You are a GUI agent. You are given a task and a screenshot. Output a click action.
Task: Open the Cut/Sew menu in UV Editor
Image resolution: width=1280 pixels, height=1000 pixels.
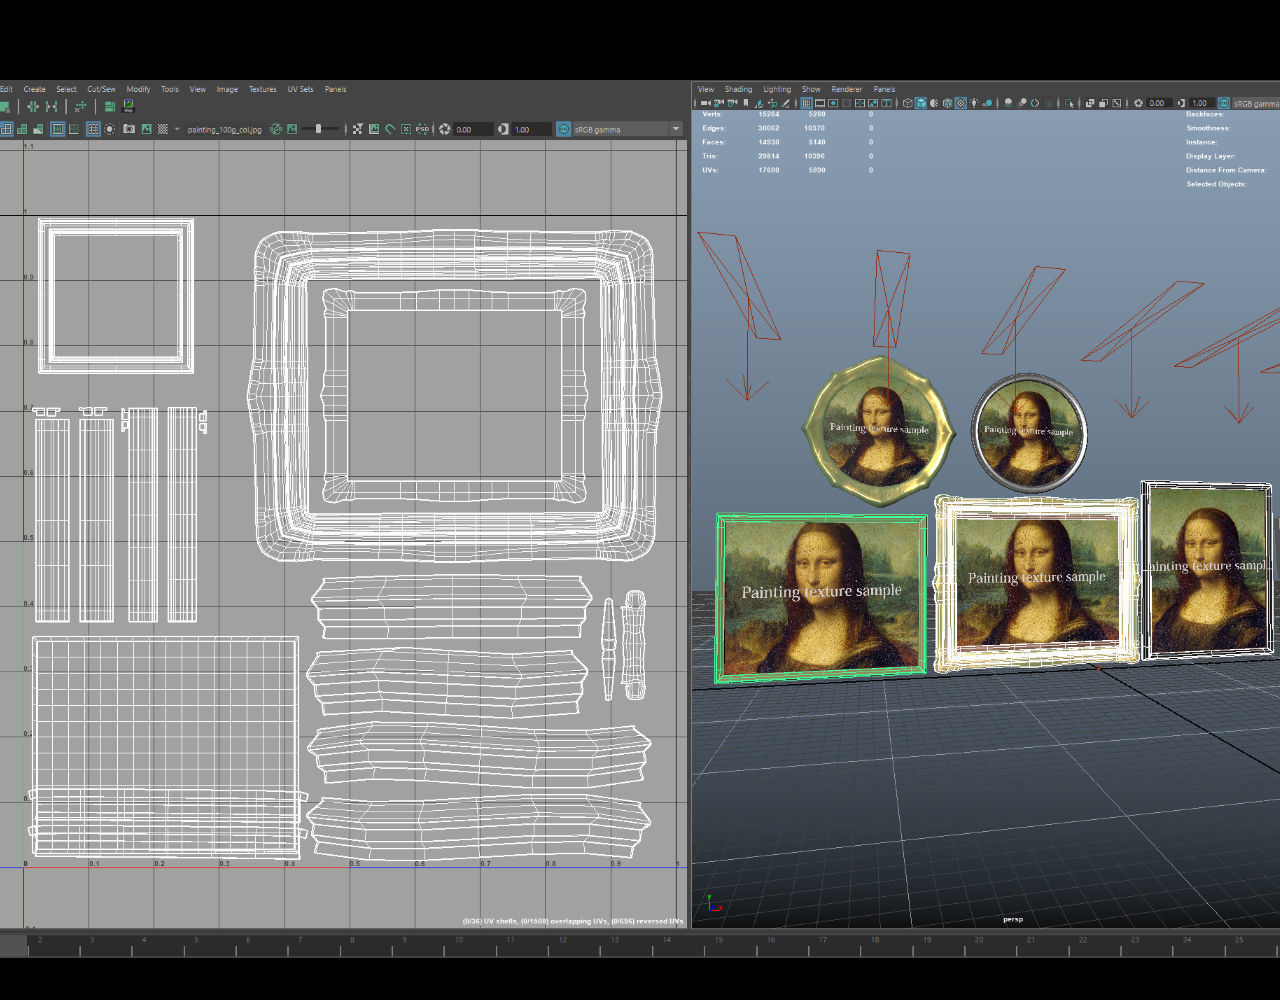point(101,89)
